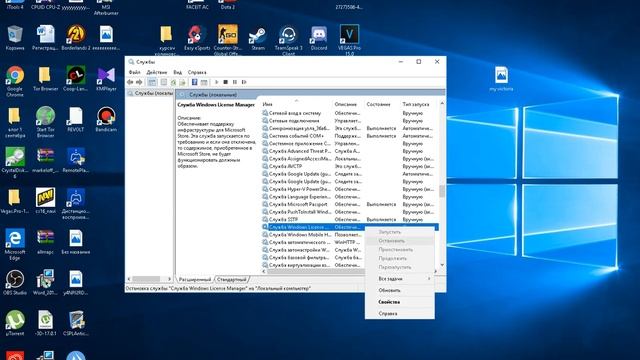This screenshot has height=360, width=640.
Task: Switch to the Расширенный tab
Action: [195, 280]
